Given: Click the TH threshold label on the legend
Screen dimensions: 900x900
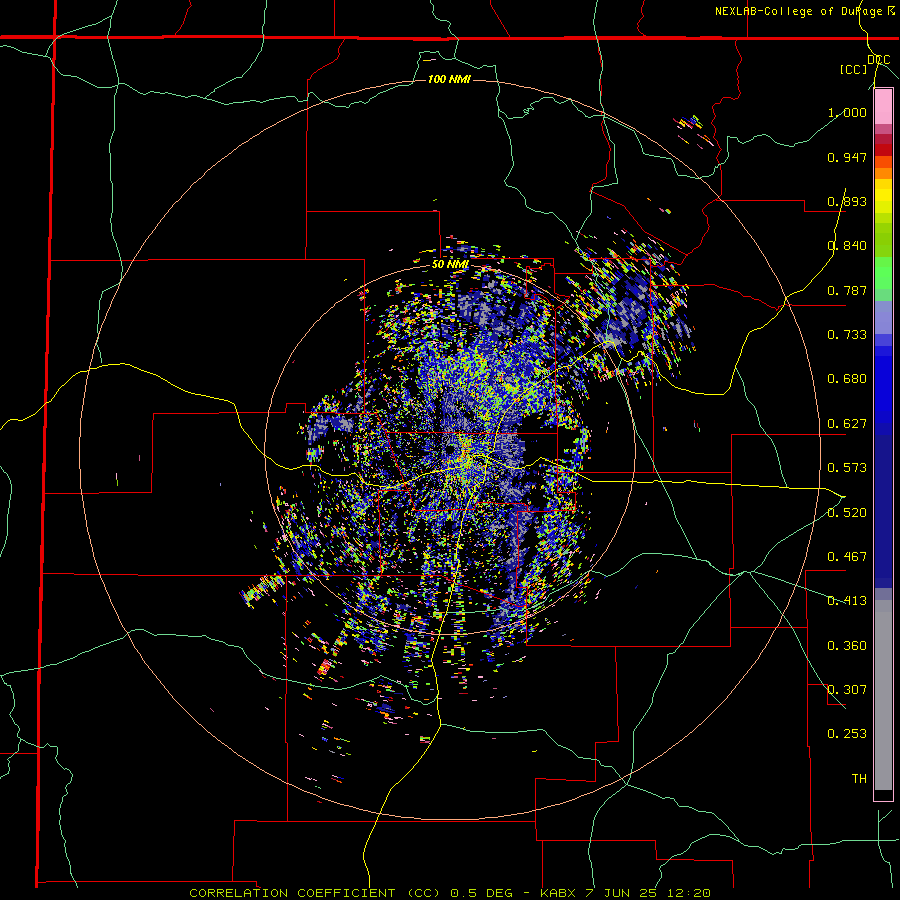Looking at the screenshot, I should coord(859,779).
